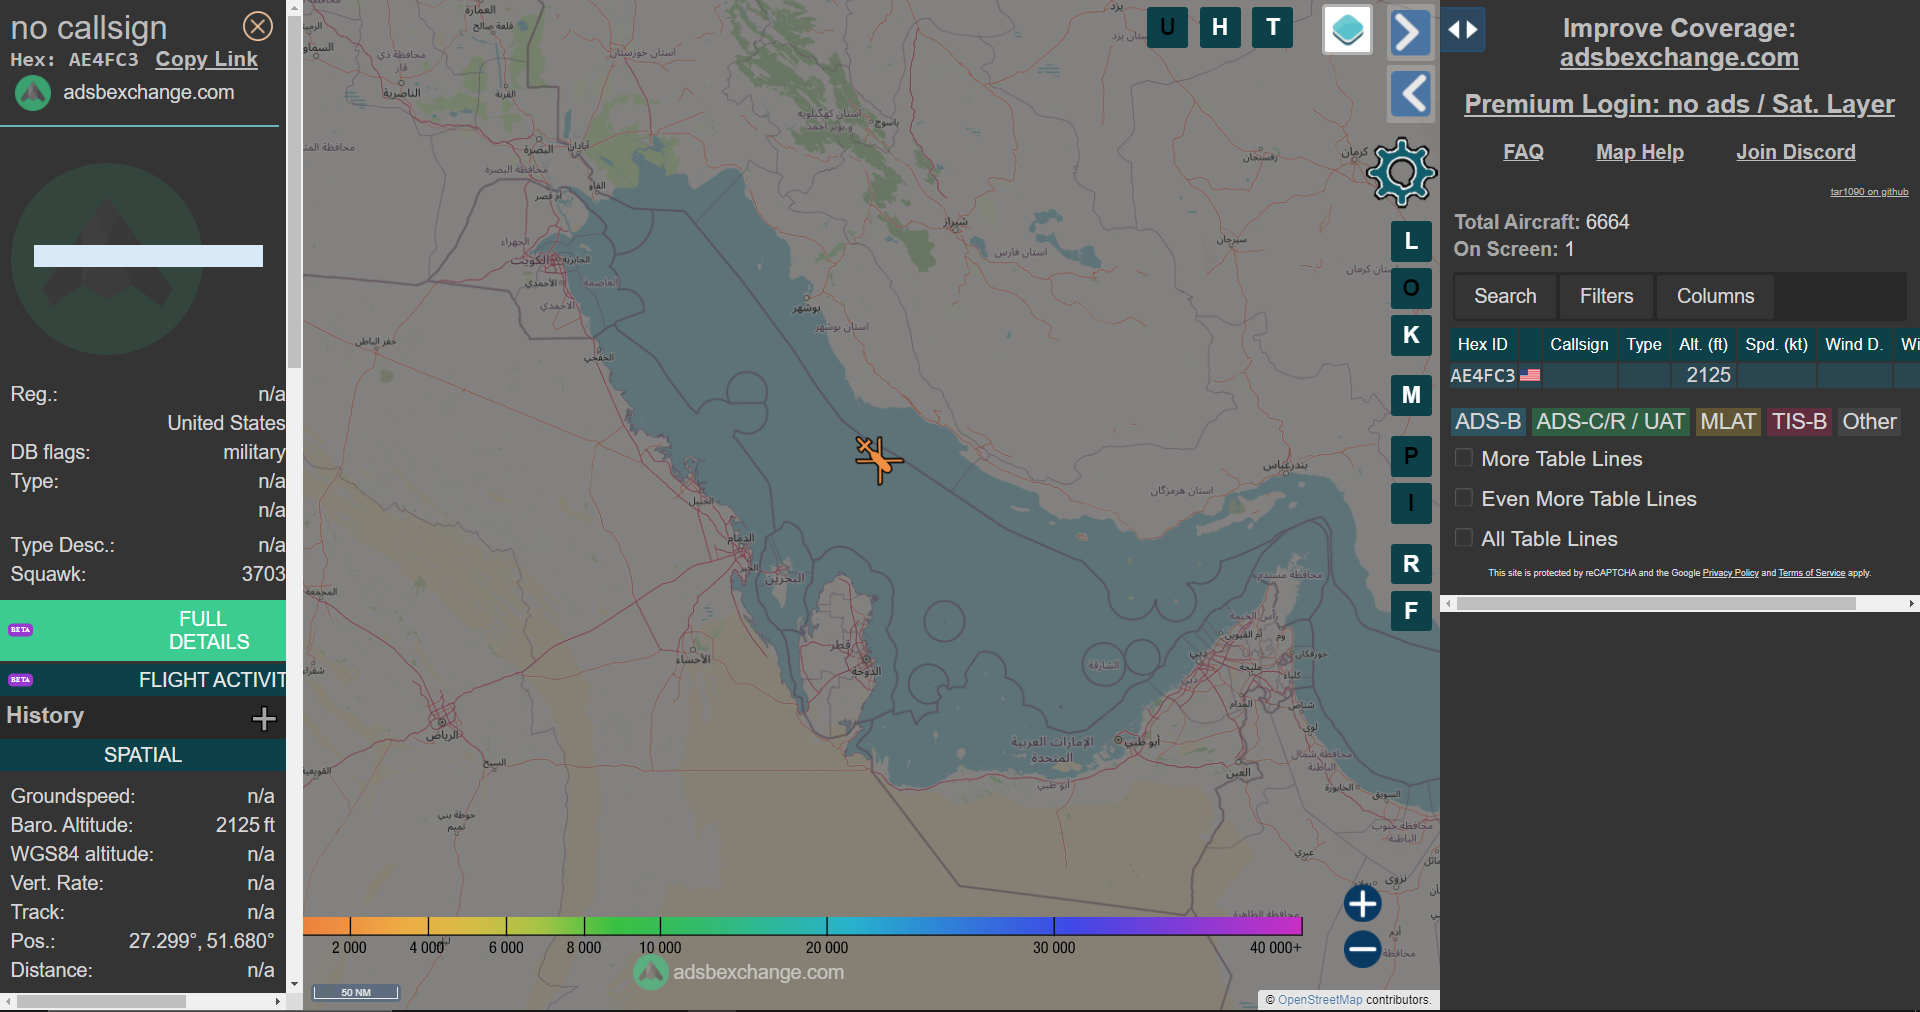Screen dimensions: 1920x1012
Task: Sort table by Hex ID column
Action: [1482, 344]
